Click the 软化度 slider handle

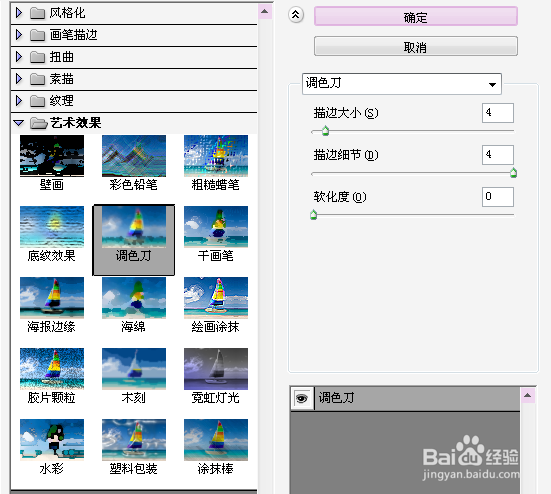tap(314, 215)
